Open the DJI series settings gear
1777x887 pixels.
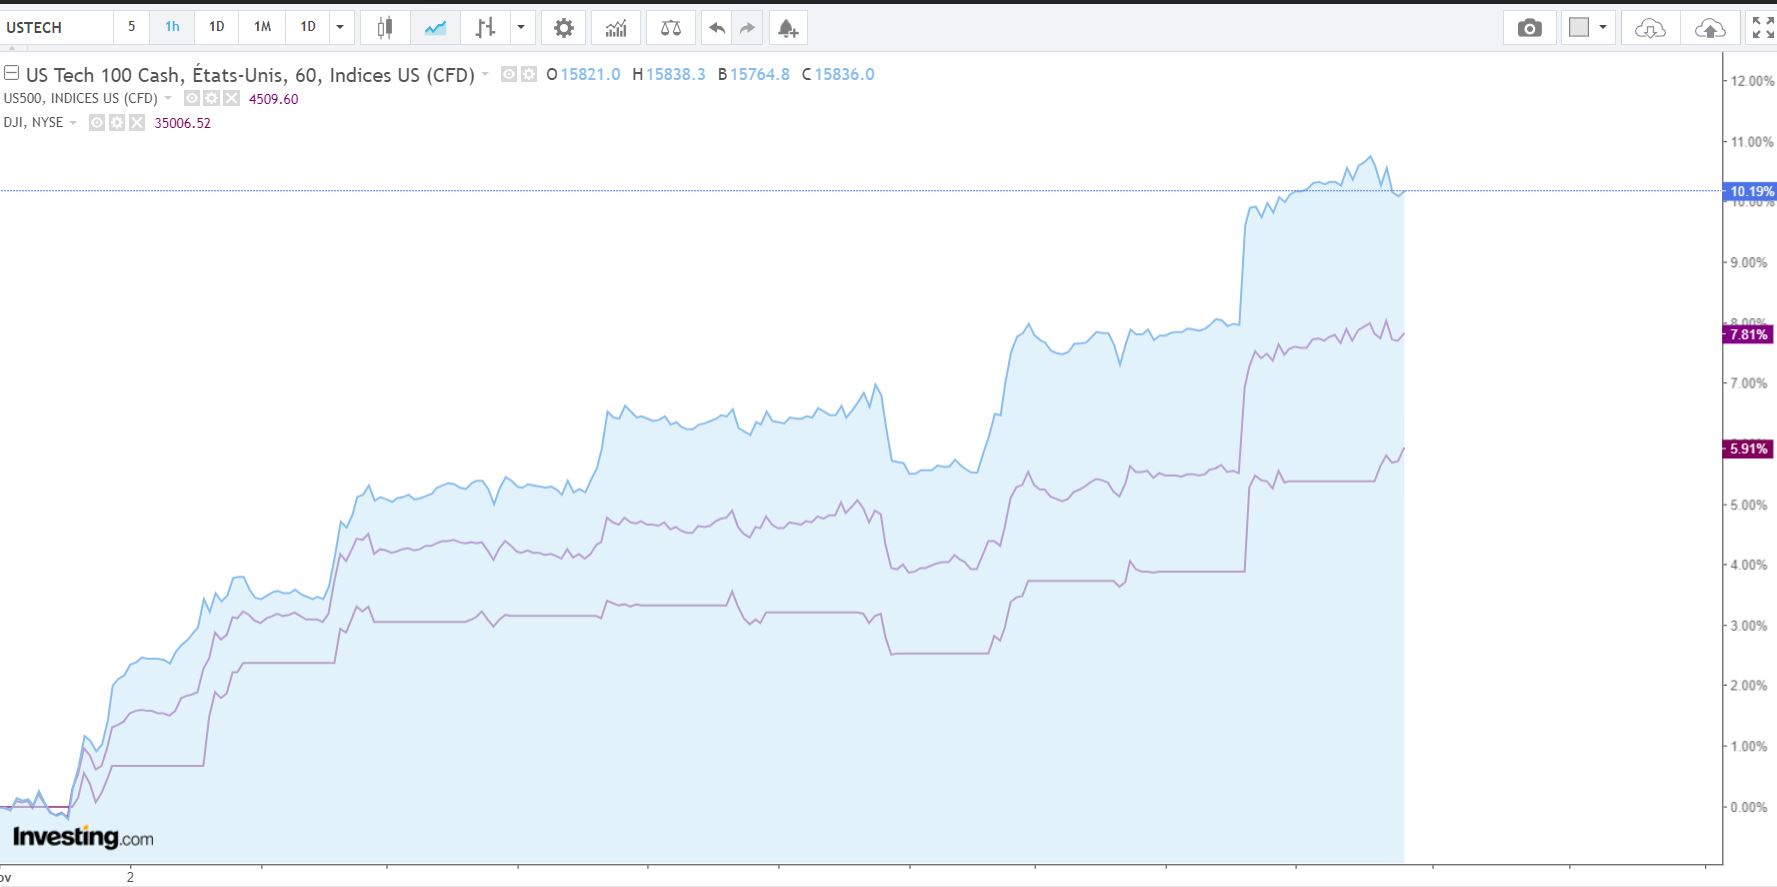[x=117, y=122]
